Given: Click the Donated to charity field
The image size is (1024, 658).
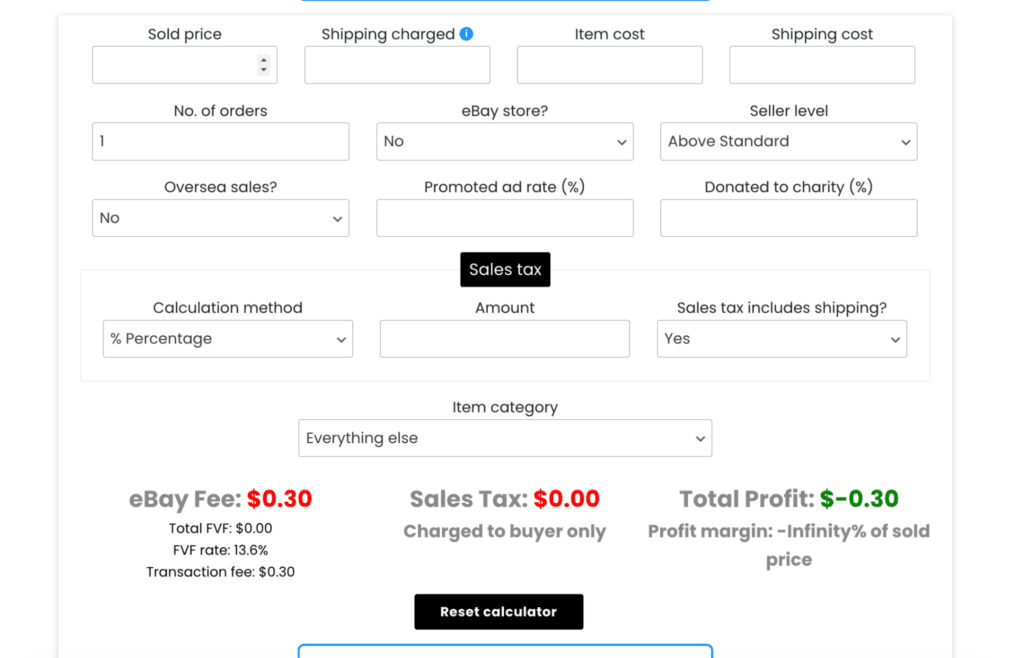Looking at the screenshot, I should pyautogui.click(x=788, y=217).
